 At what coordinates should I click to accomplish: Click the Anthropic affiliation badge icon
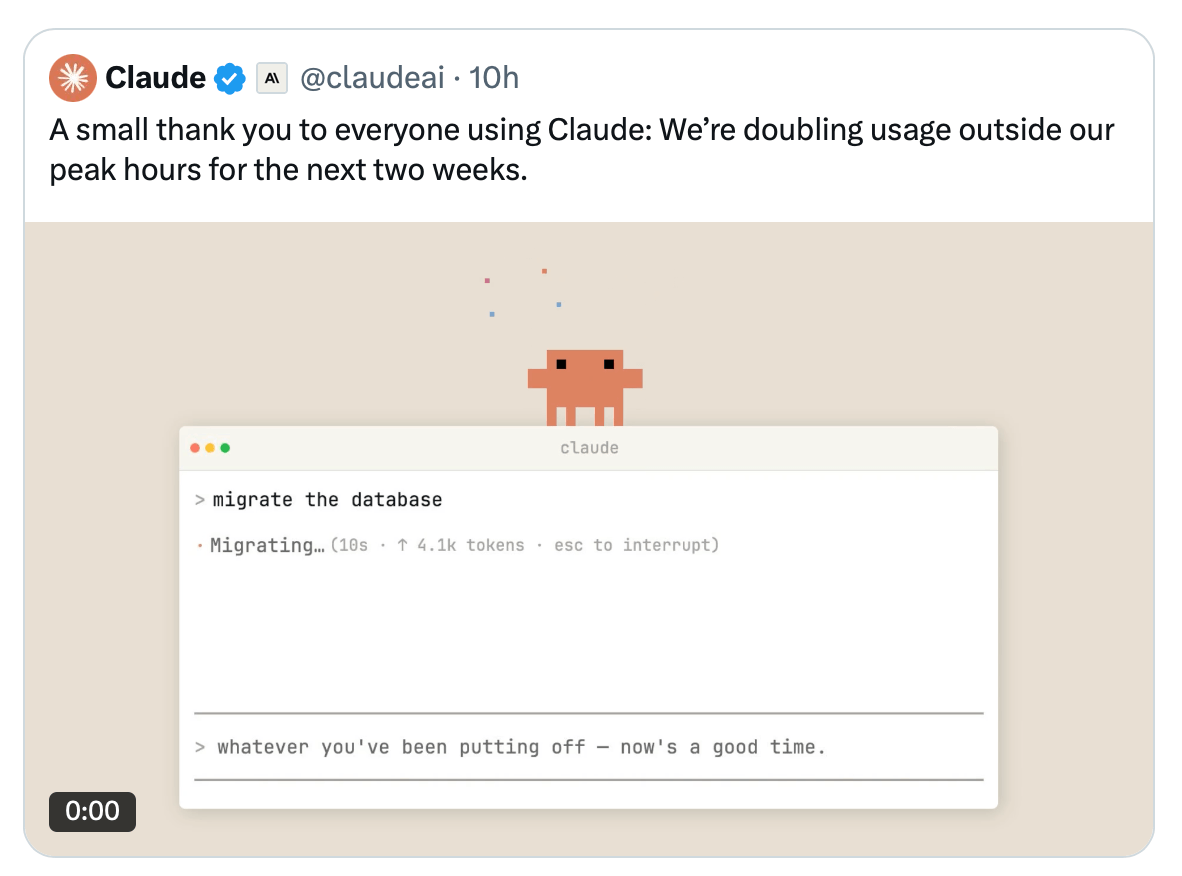point(271,78)
